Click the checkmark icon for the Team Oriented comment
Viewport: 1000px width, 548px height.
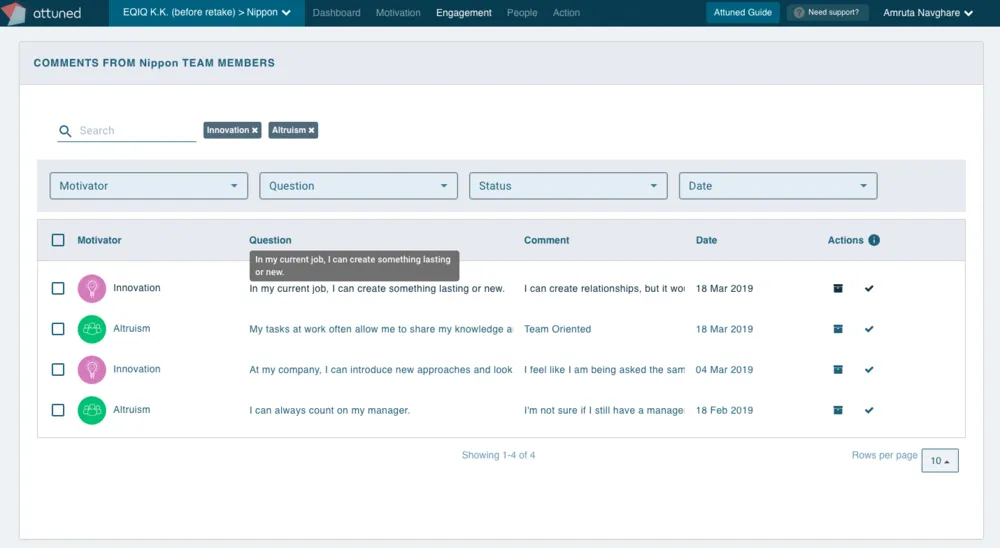click(x=869, y=329)
